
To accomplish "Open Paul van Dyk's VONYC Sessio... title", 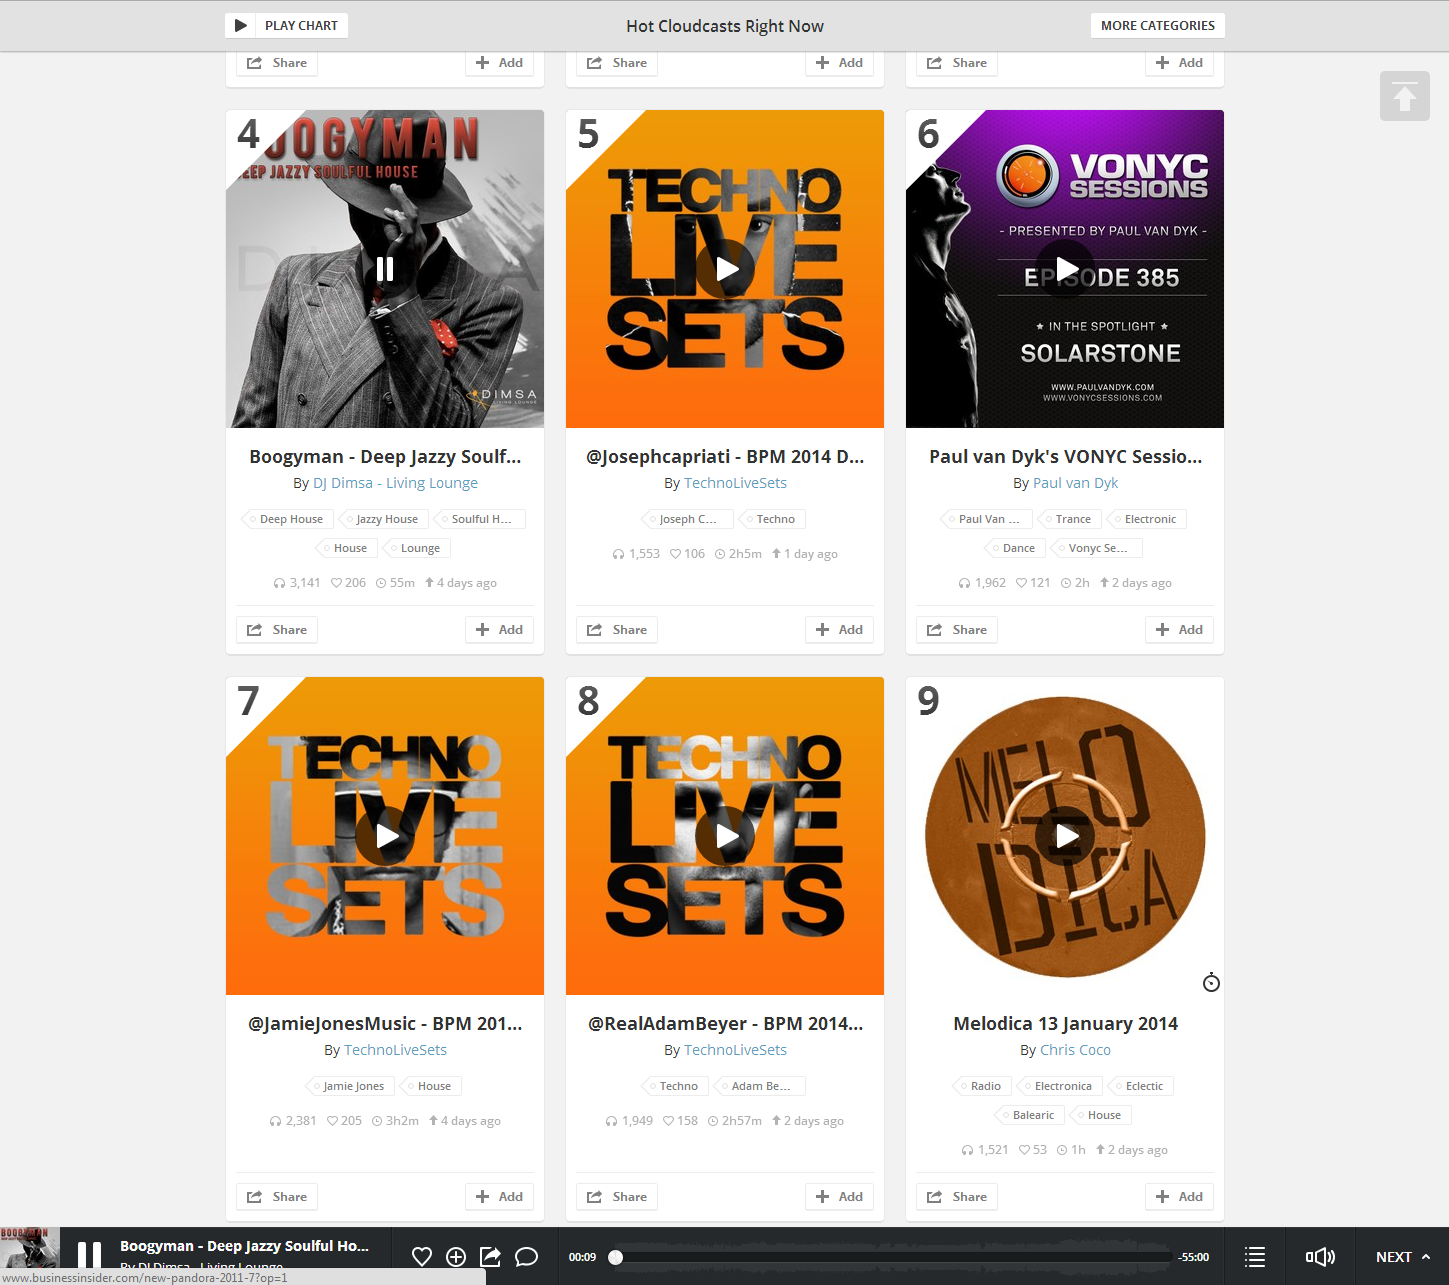I will coord(1065,457).
